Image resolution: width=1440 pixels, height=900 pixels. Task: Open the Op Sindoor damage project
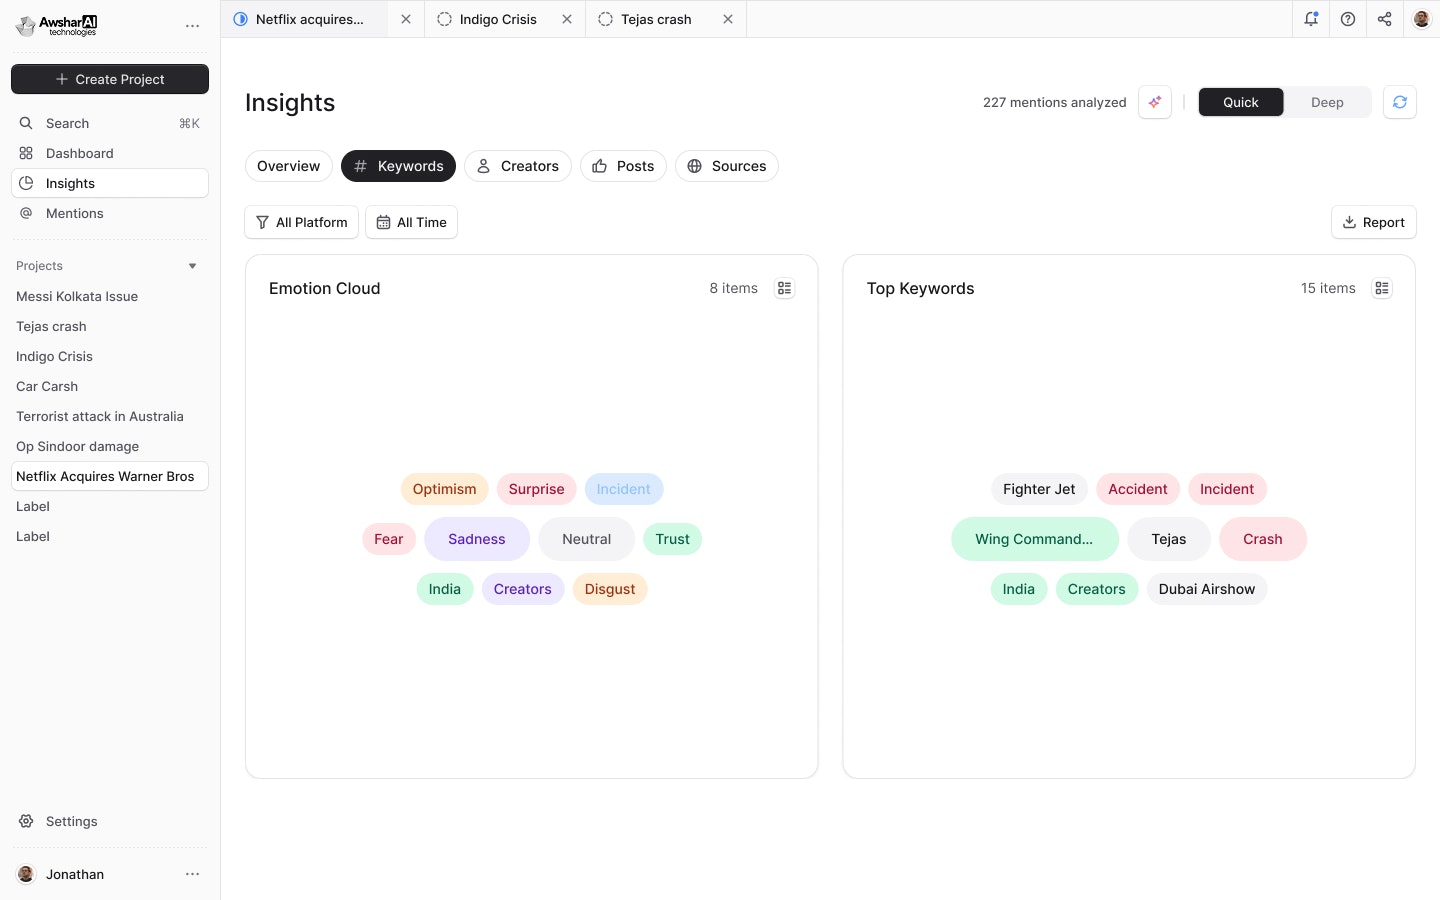point(78,446)
